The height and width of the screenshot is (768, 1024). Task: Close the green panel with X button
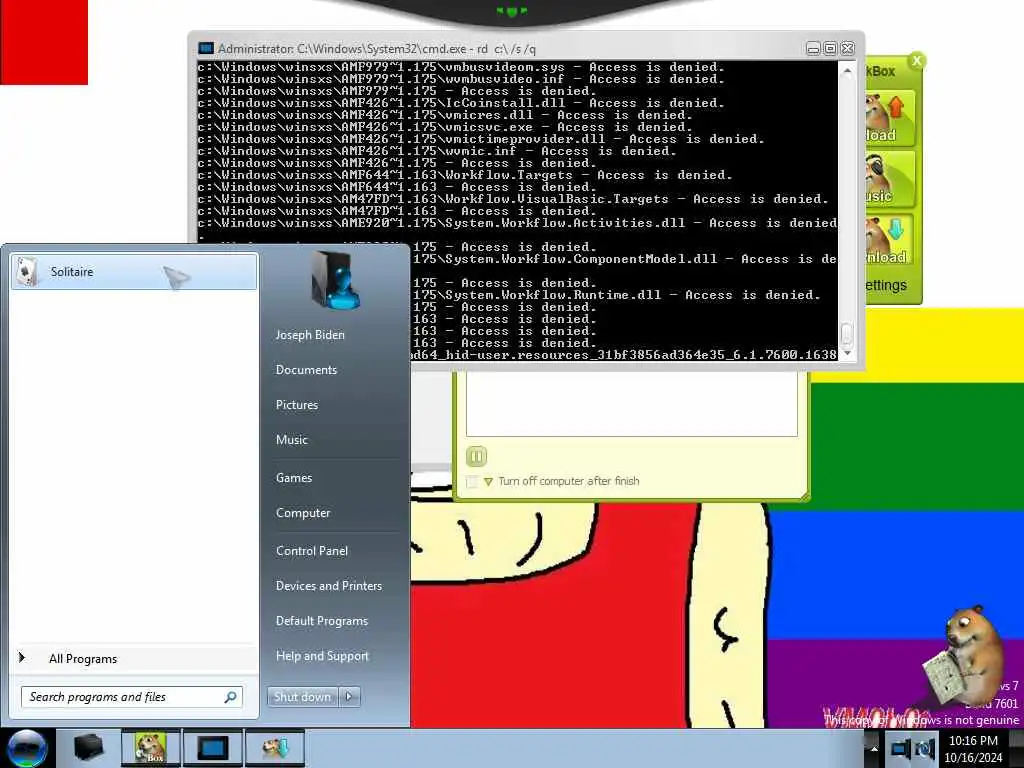coord(916,61)
